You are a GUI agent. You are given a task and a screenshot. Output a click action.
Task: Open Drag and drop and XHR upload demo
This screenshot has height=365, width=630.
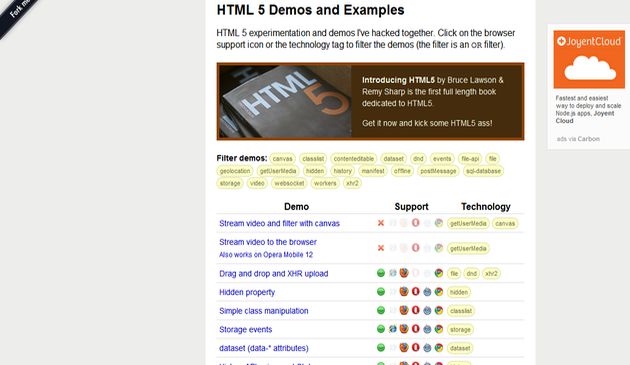click(x=274, y=273)
